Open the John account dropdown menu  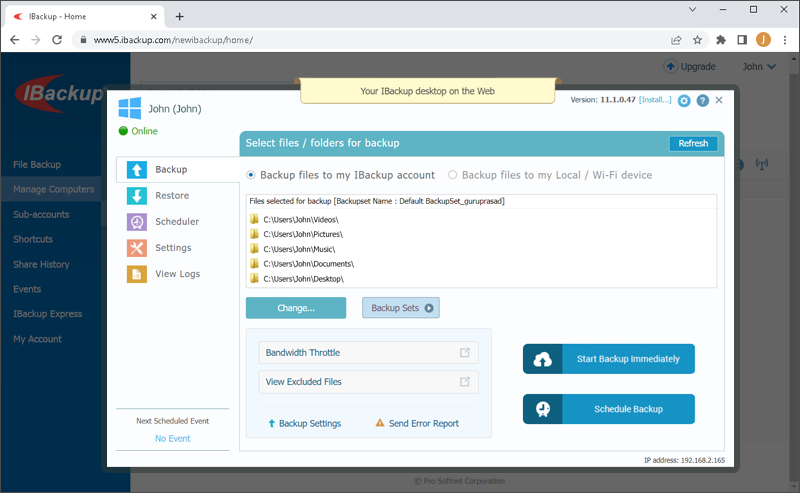759,67
